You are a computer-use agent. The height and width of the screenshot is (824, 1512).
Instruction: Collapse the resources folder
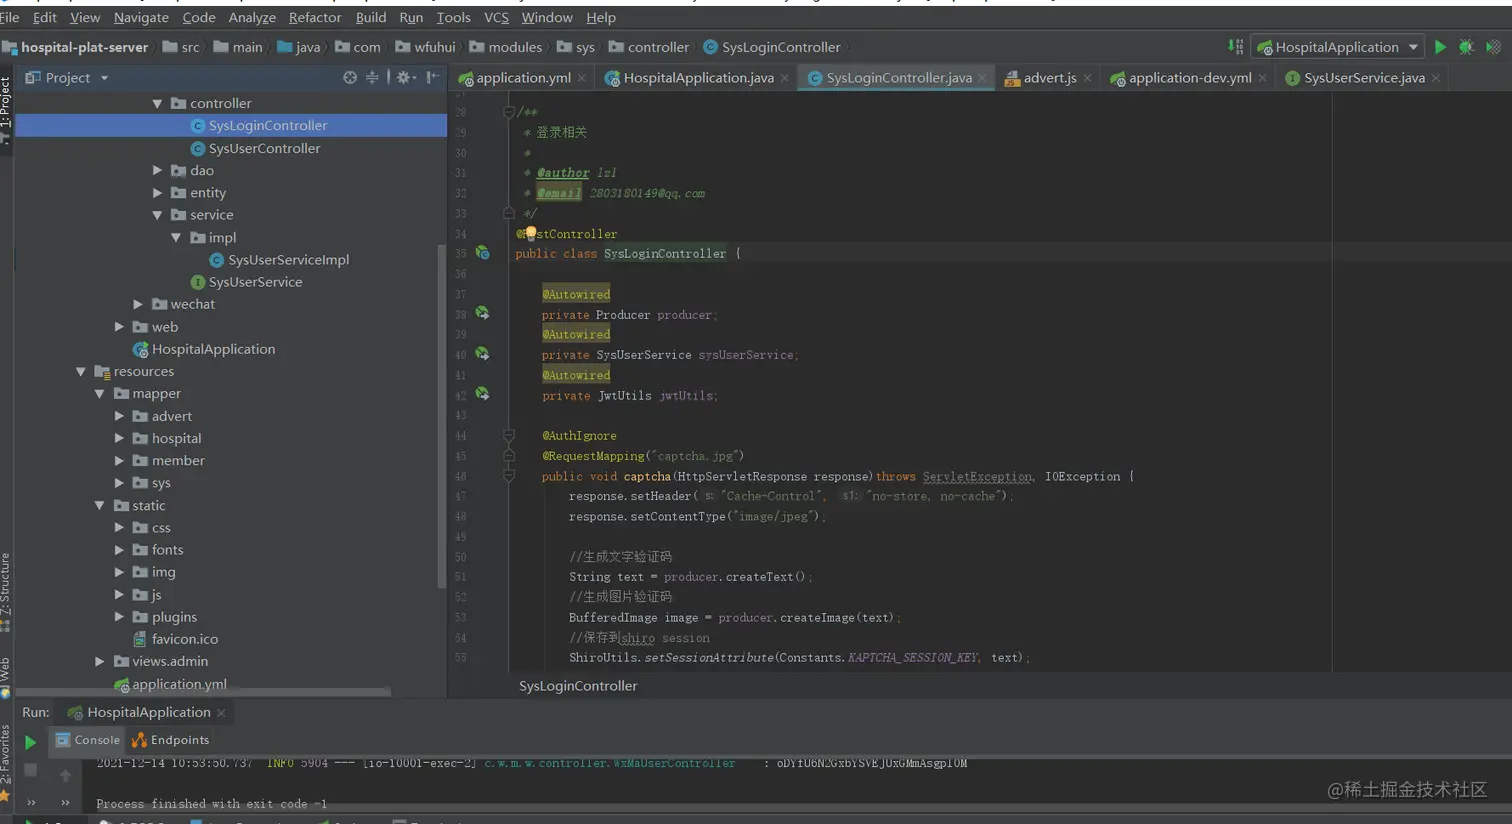pyautogui.click(x=81, y=371)
